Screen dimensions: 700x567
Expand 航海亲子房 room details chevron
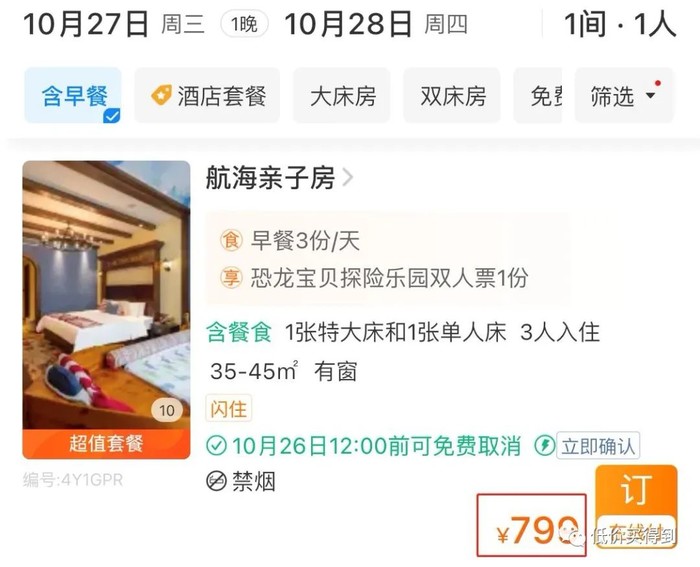348,178
